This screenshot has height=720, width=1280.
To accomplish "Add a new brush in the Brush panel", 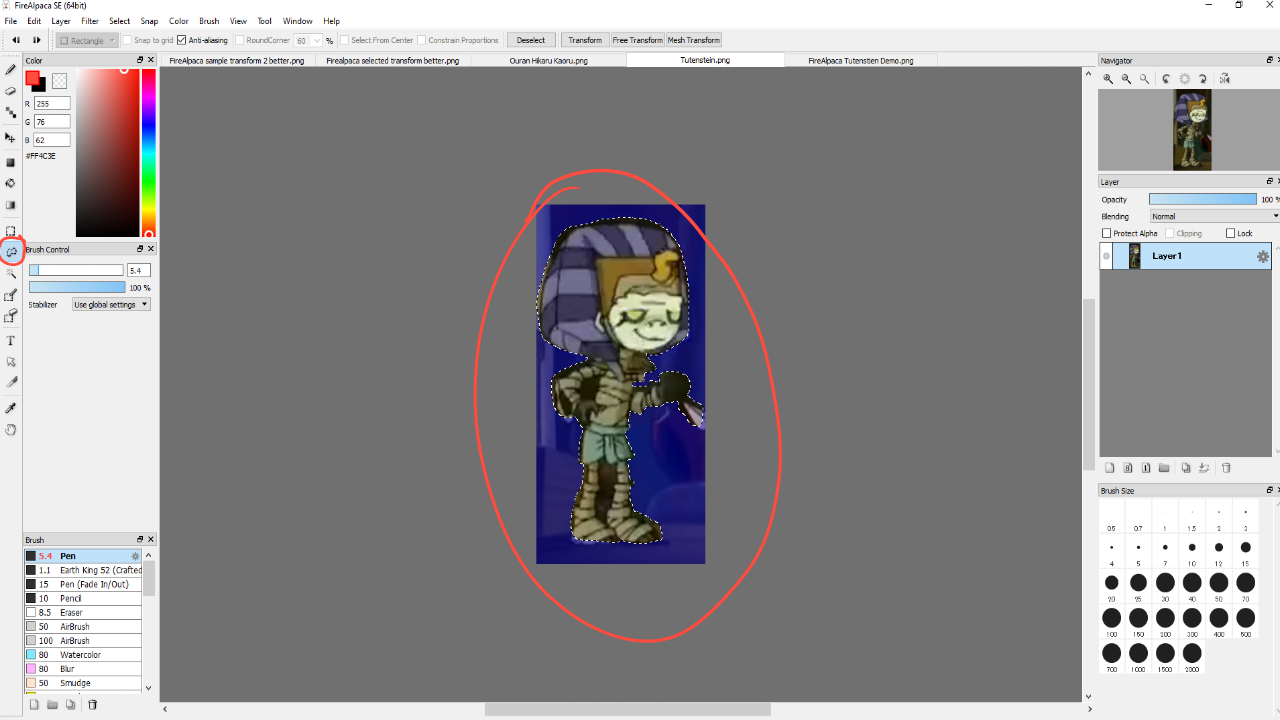I will point(34,705).
